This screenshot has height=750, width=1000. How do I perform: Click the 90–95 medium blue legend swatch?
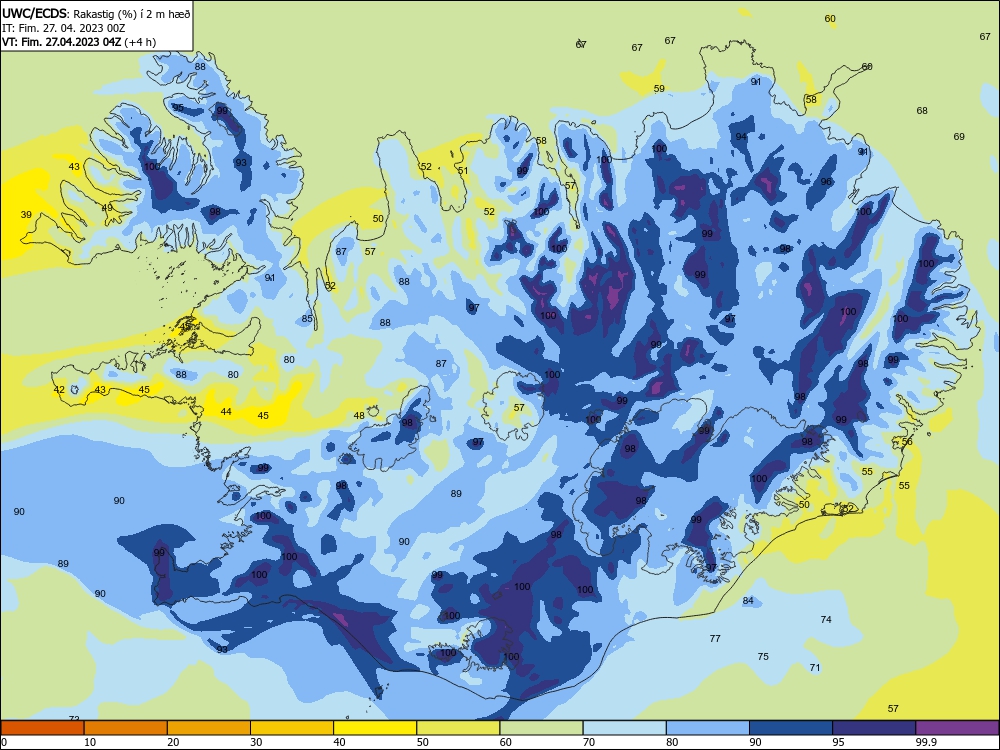click(x=791, y=728)
